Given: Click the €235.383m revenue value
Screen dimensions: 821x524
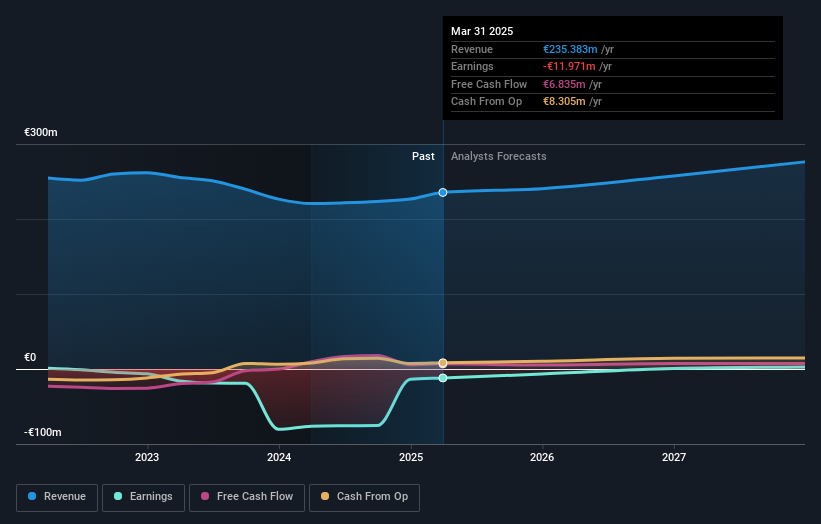Looking at the screenshot, I should pos(570,49).
